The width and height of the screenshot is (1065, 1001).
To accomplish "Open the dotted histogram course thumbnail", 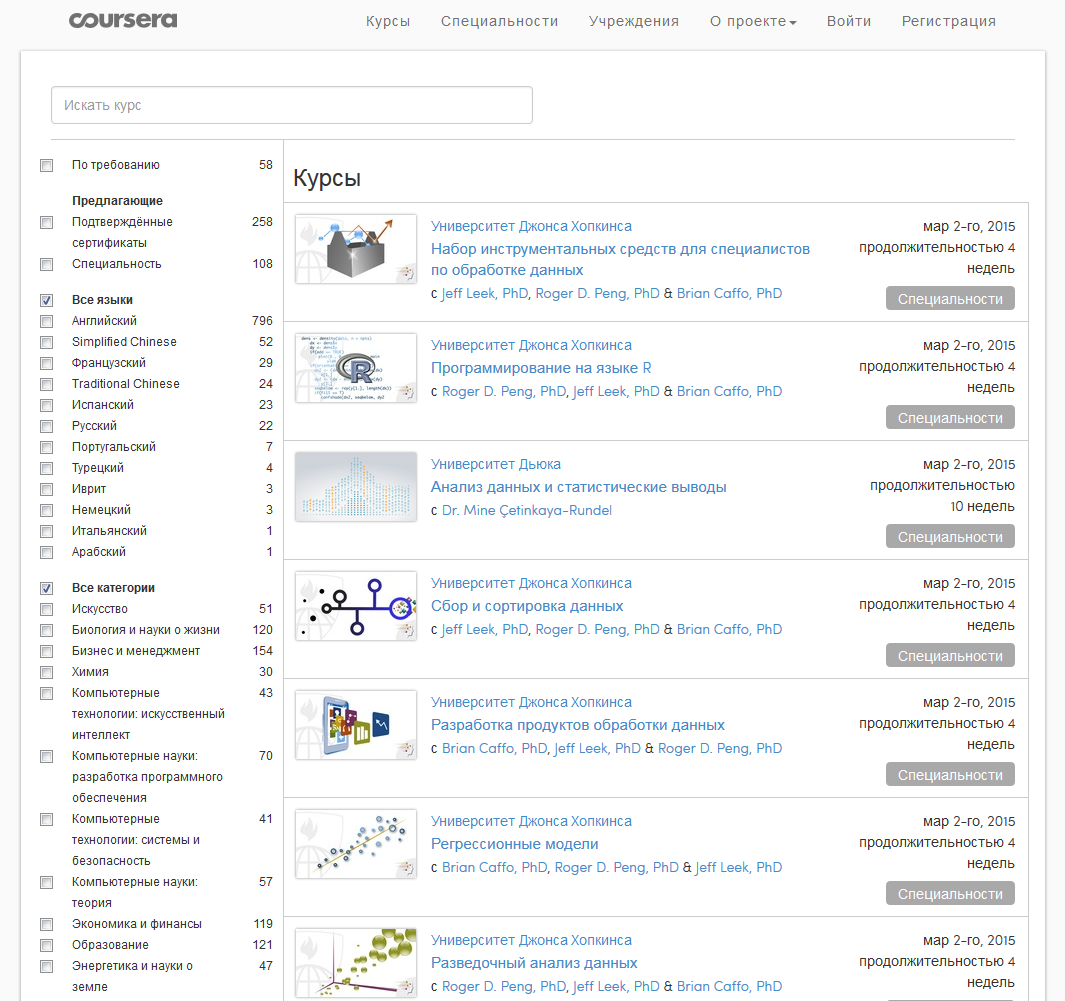I will tap(356, 487).
